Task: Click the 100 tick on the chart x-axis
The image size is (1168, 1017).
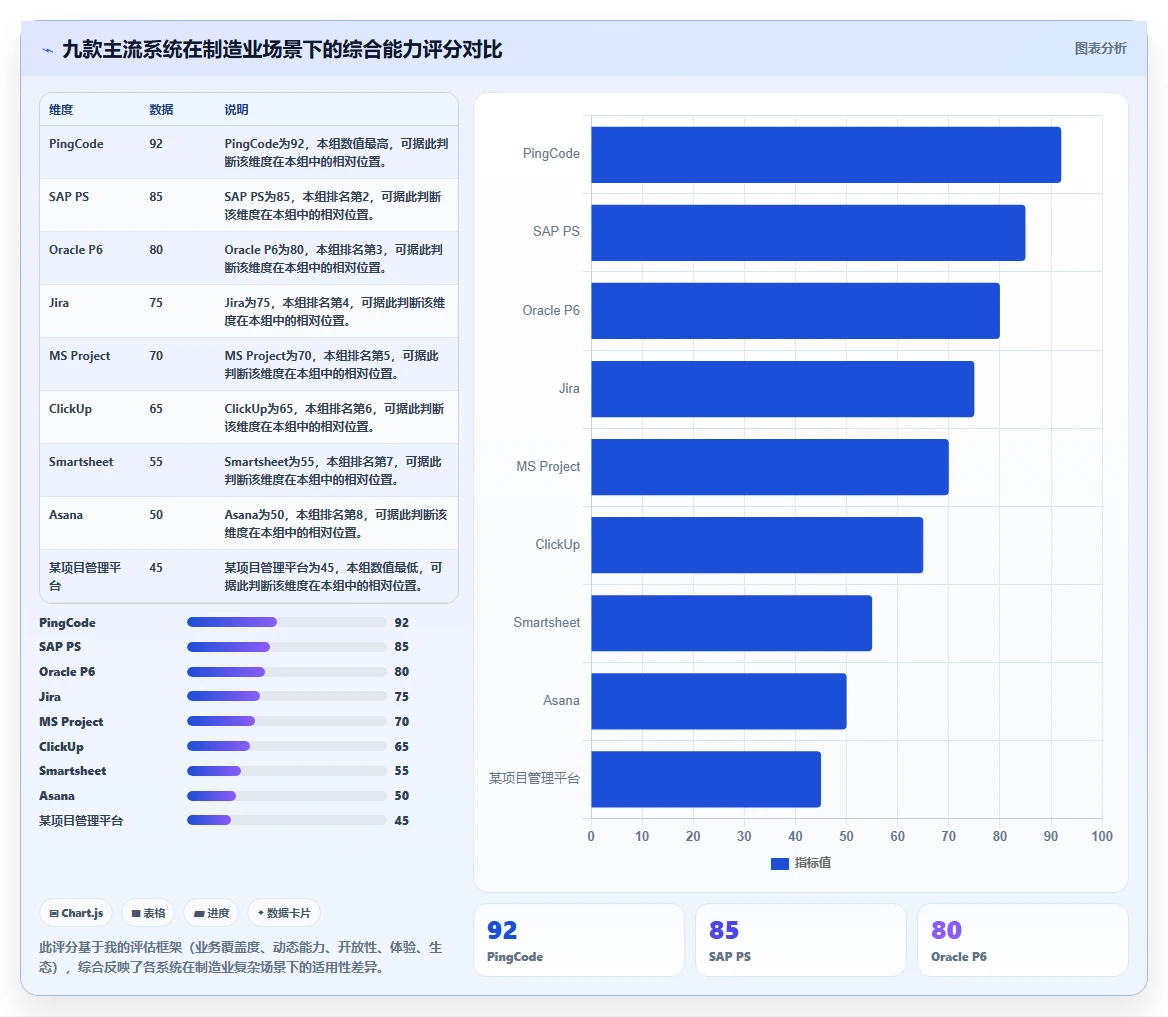Action: [x=1102, y=836]
